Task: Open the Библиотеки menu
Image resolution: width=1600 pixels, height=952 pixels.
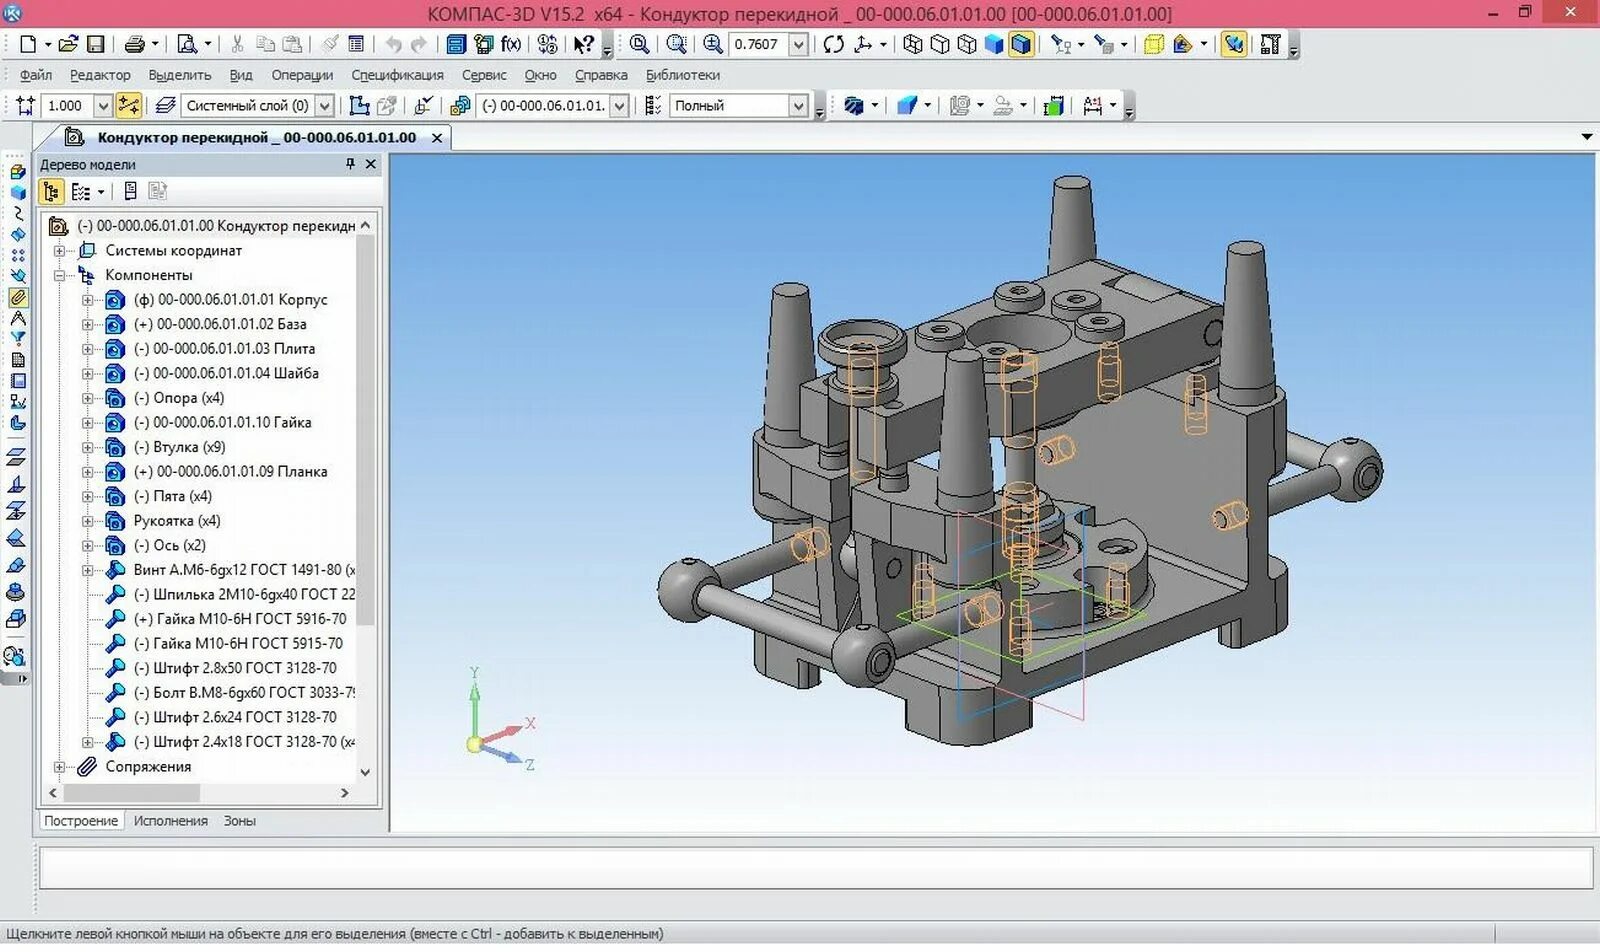Action: pyautogui.click(x=683, y=75)
